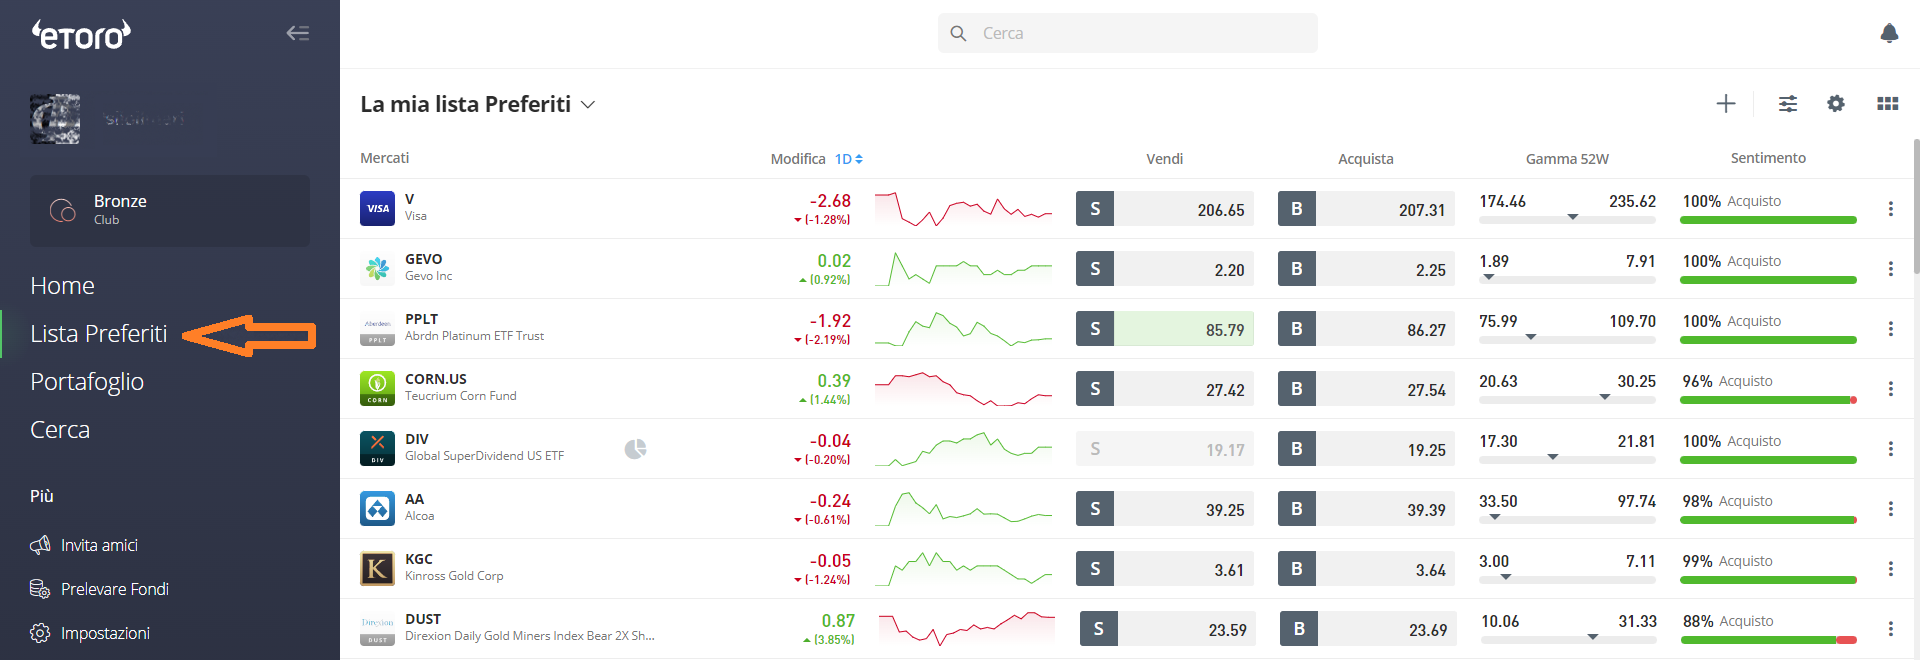Sell GEVO at 2.20
Screen dimensions: 1920x660
[1165, 269]
